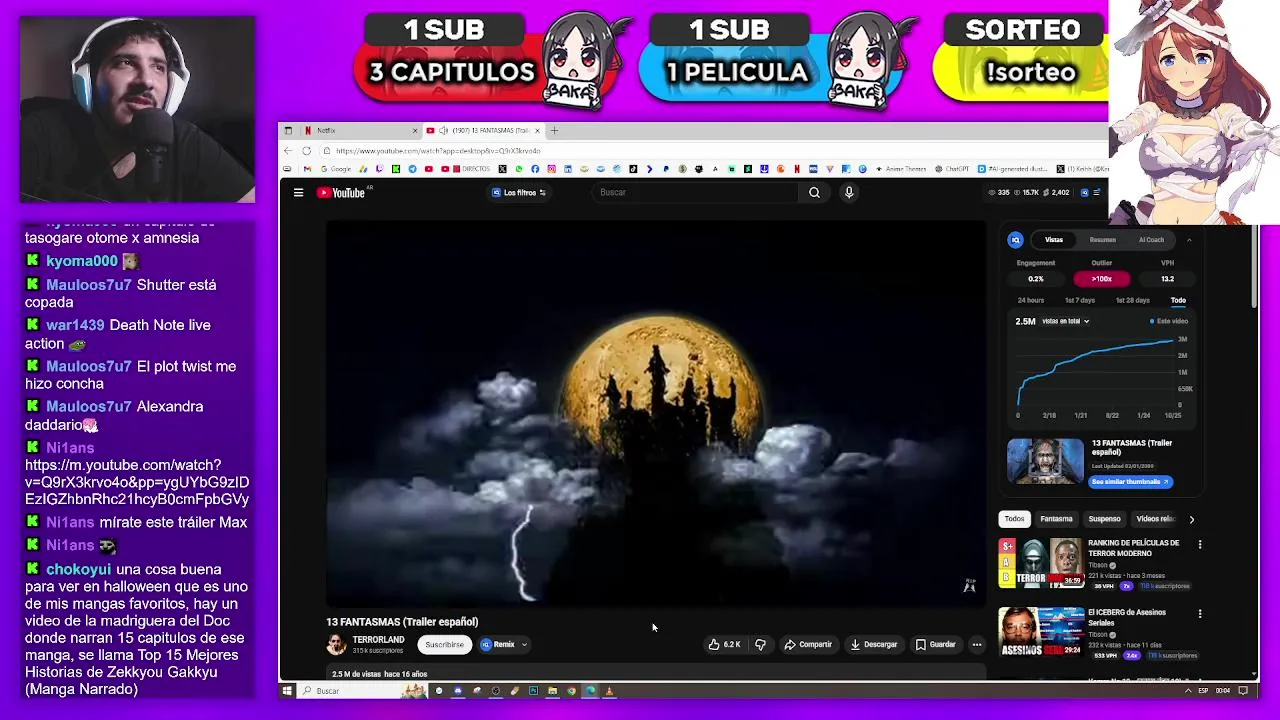The width and height of the screenshot is (1280, 720).
Task: Open the RANKING DE PELÍCULAS DE TERROR thumbnail
Action: 1040,563
